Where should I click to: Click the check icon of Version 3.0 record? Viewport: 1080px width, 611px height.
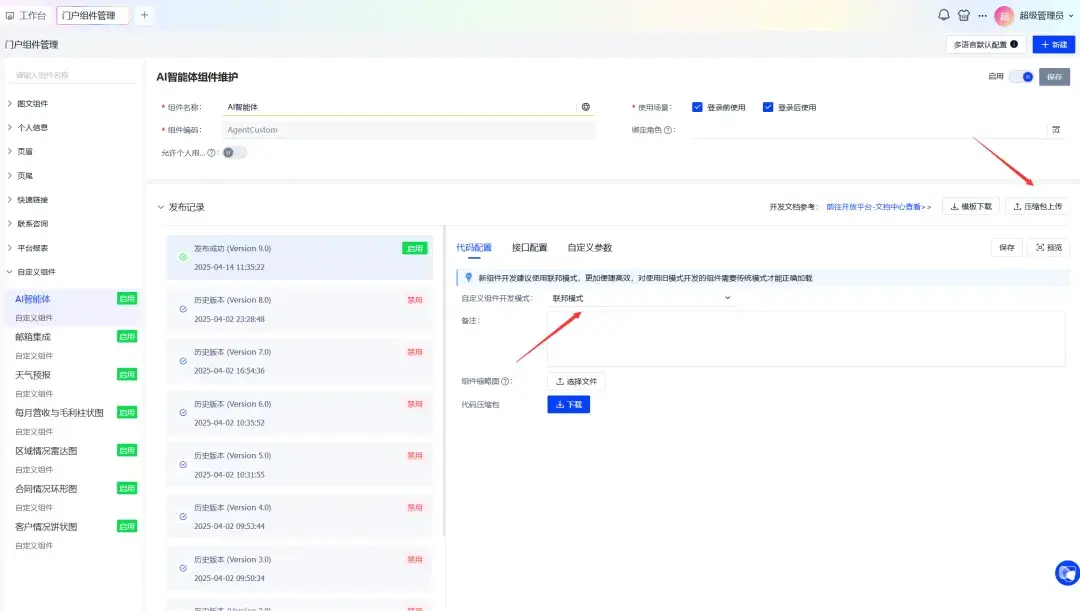click(183, 568)
